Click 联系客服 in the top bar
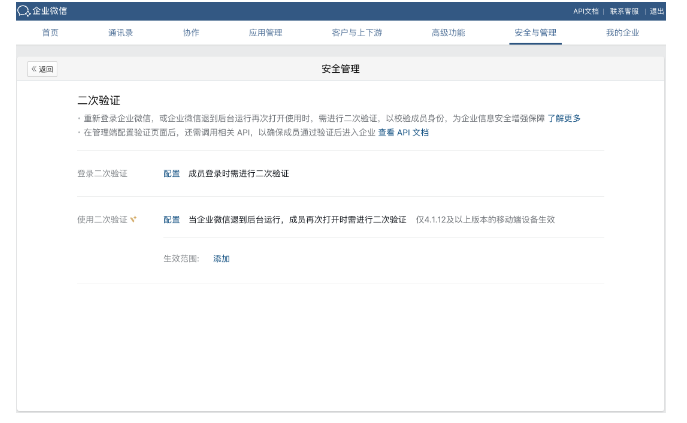The height and width of the screenshot is (423, 687). click(625, 11)
